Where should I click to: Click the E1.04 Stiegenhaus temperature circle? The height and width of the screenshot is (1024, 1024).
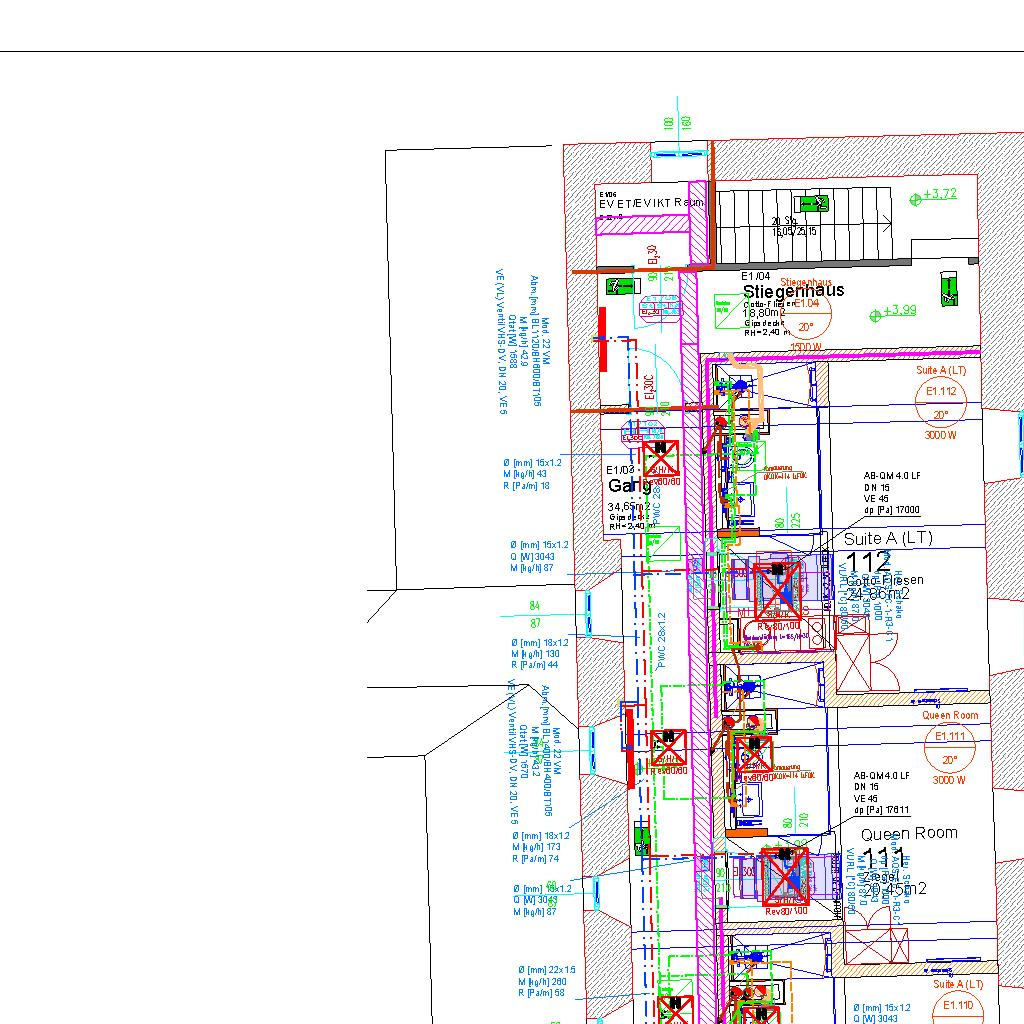pos(806,315)
